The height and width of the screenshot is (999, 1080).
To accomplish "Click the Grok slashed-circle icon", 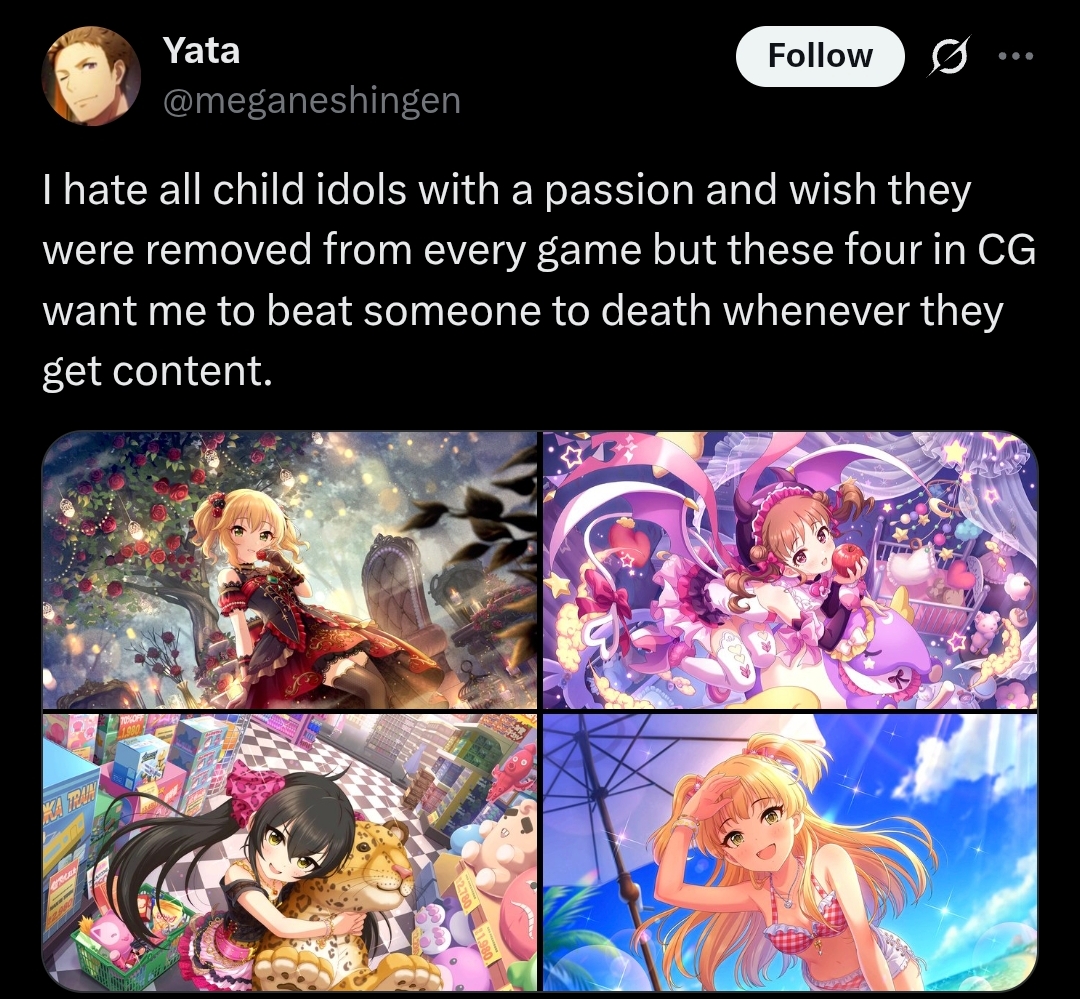I will pyautogui.click(x=950, y=56).
